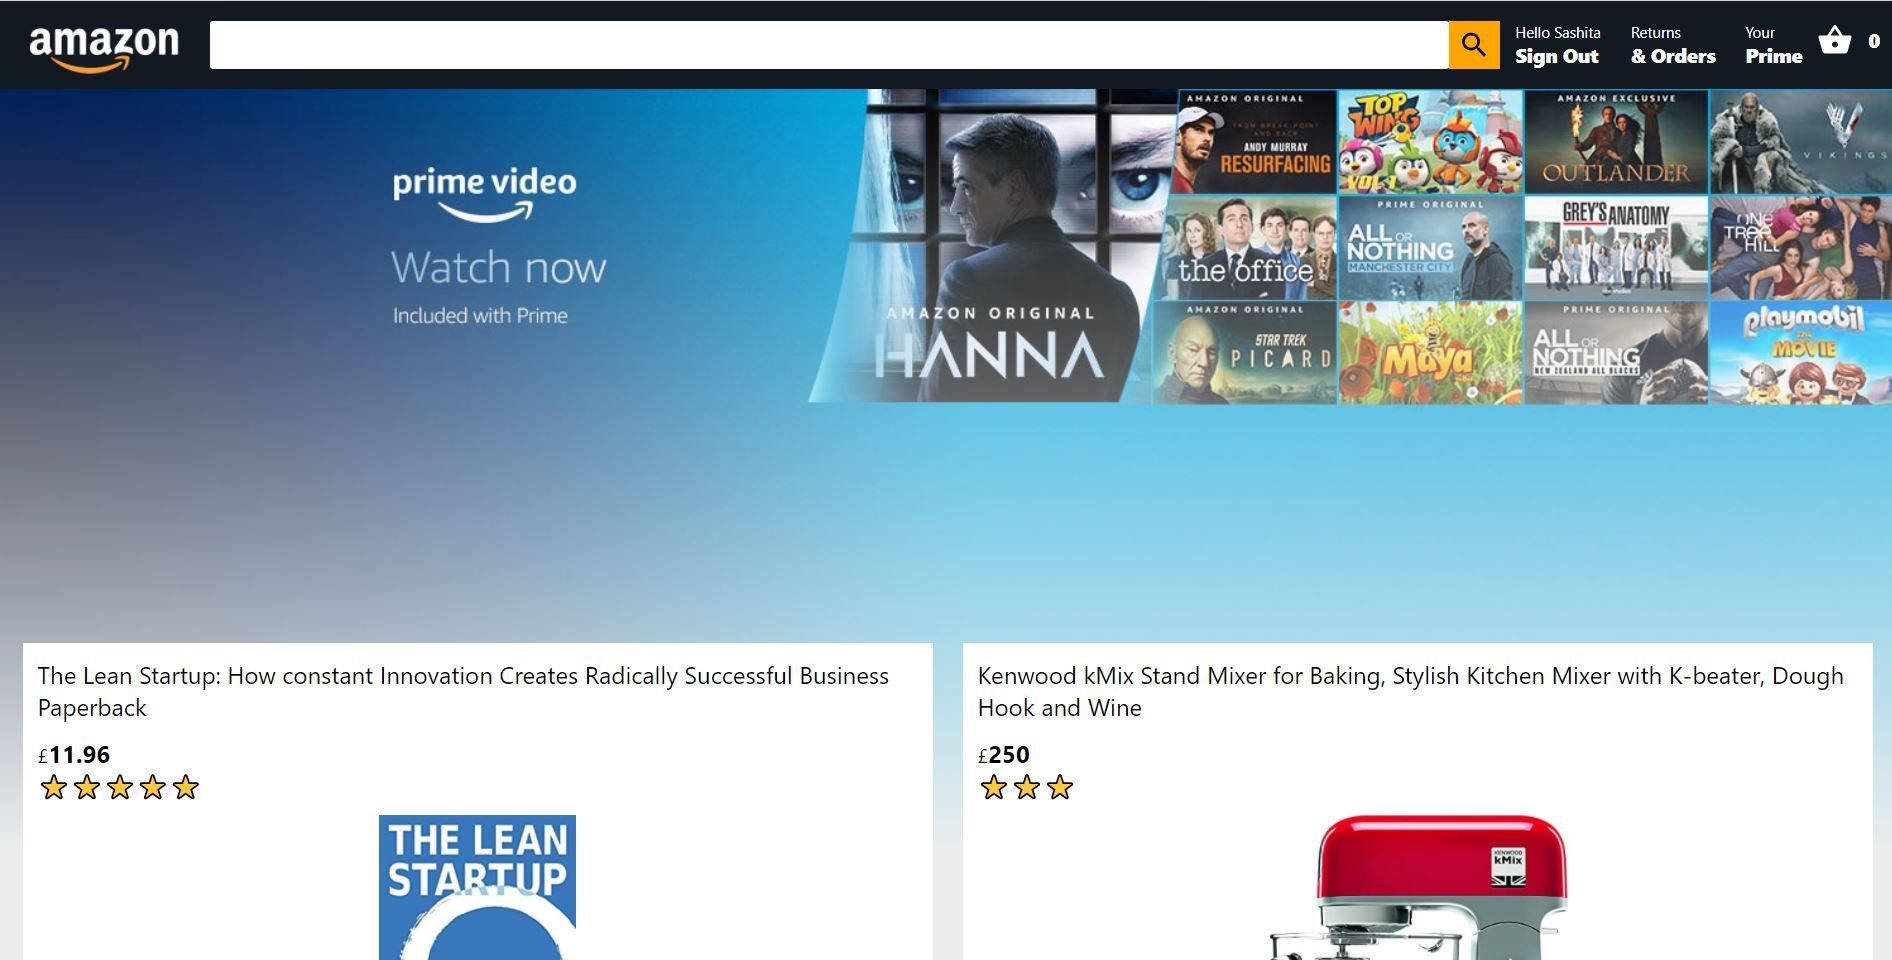This screenshot has height=960, width=1892.
Task: Open the Top Wing thumbnail
Action: [x=1430, y=142]
